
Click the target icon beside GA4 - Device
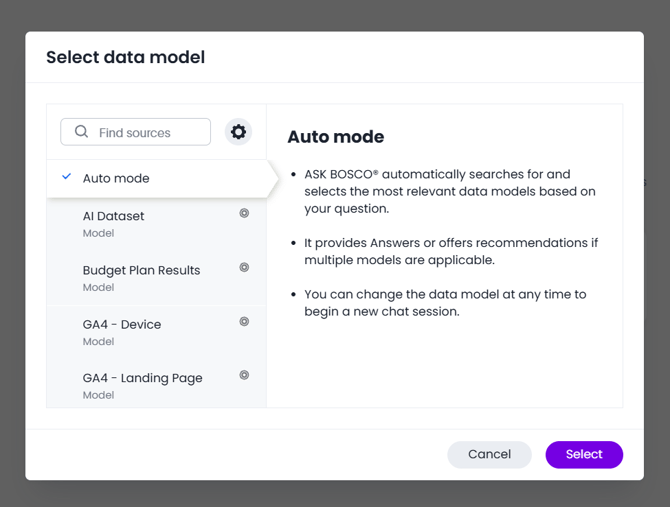244,321
